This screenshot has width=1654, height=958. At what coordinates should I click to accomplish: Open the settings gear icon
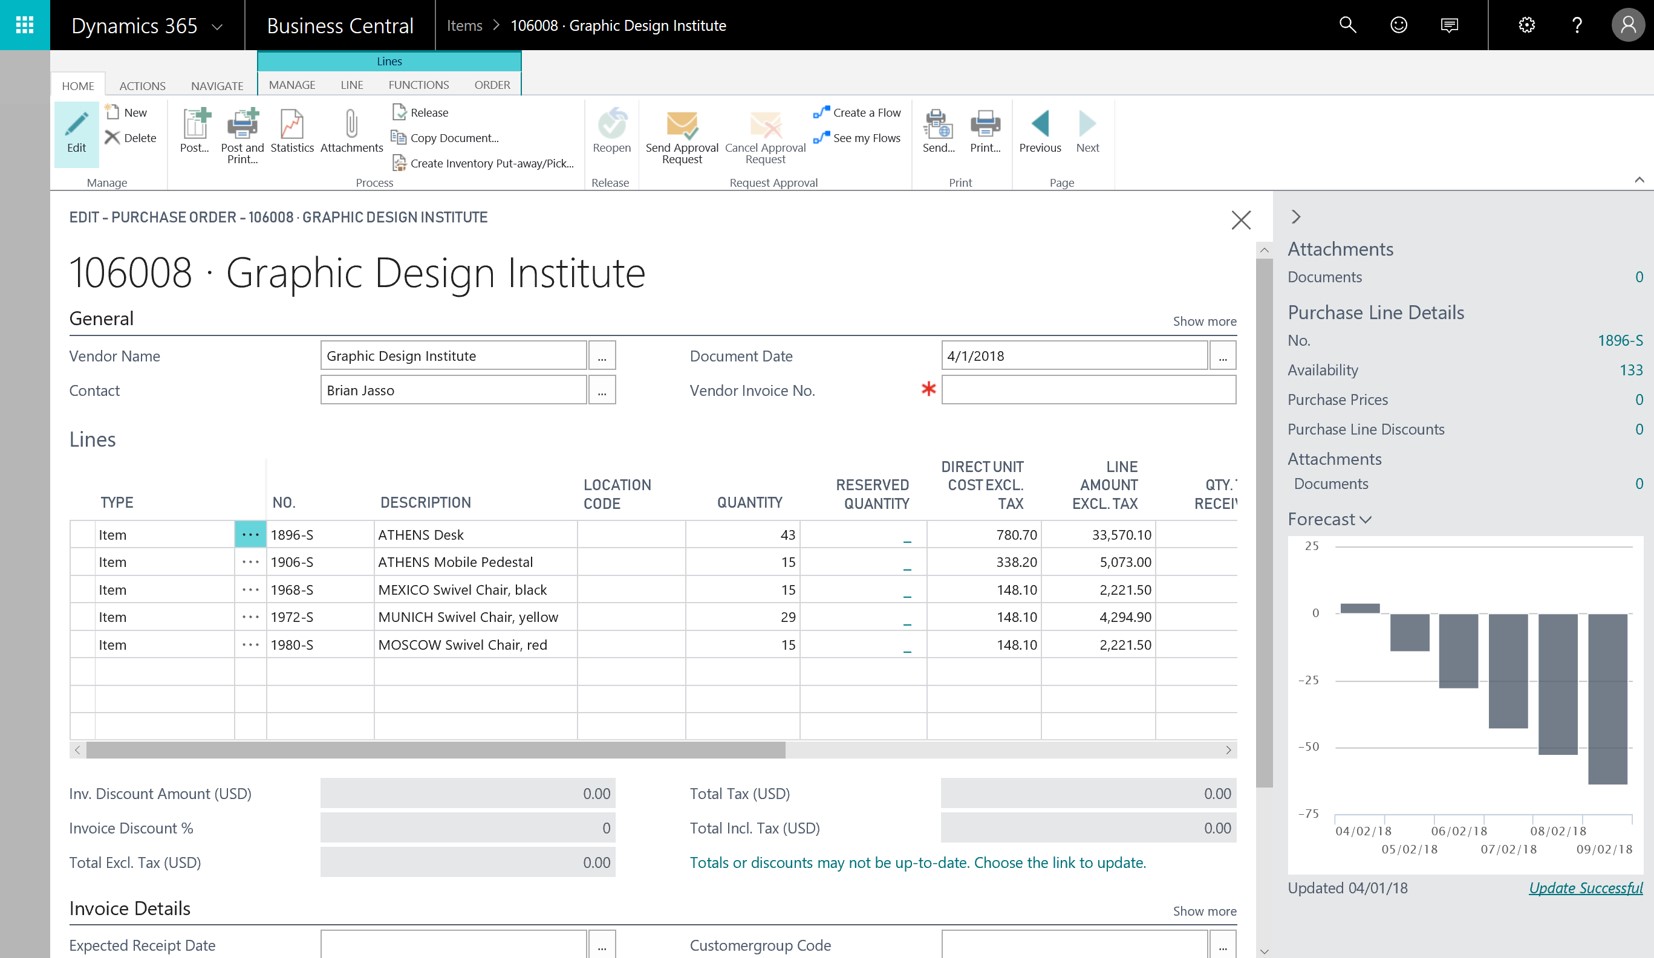[x=1526, y=25]
